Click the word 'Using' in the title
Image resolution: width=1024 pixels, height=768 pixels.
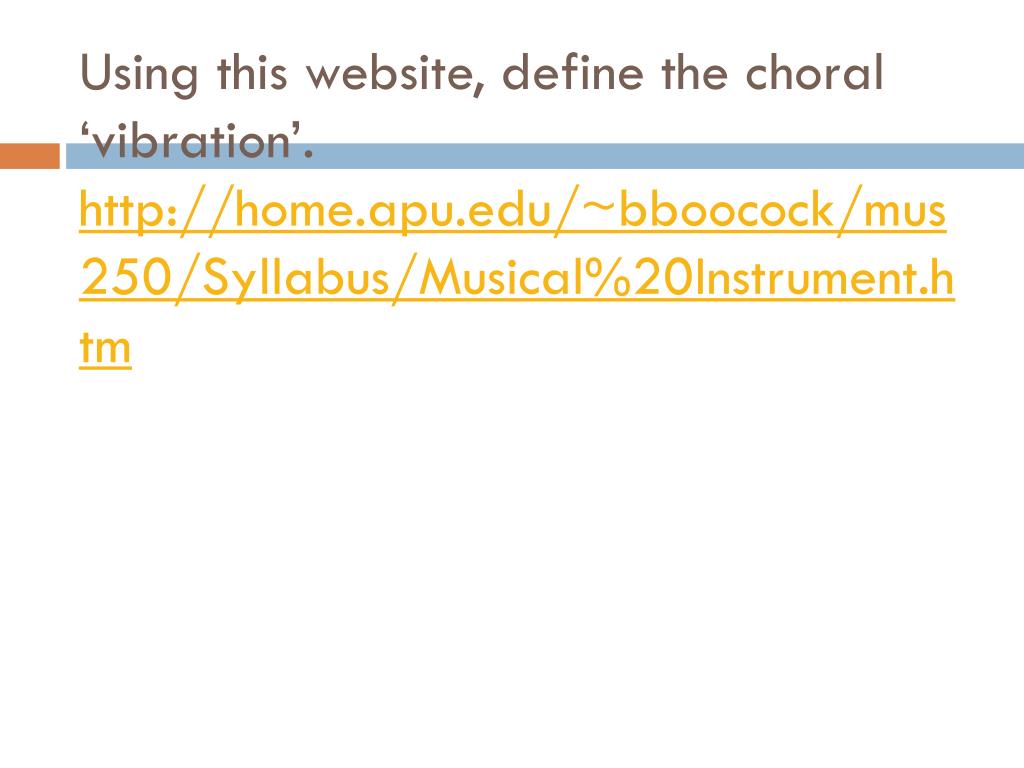point(138,75)
